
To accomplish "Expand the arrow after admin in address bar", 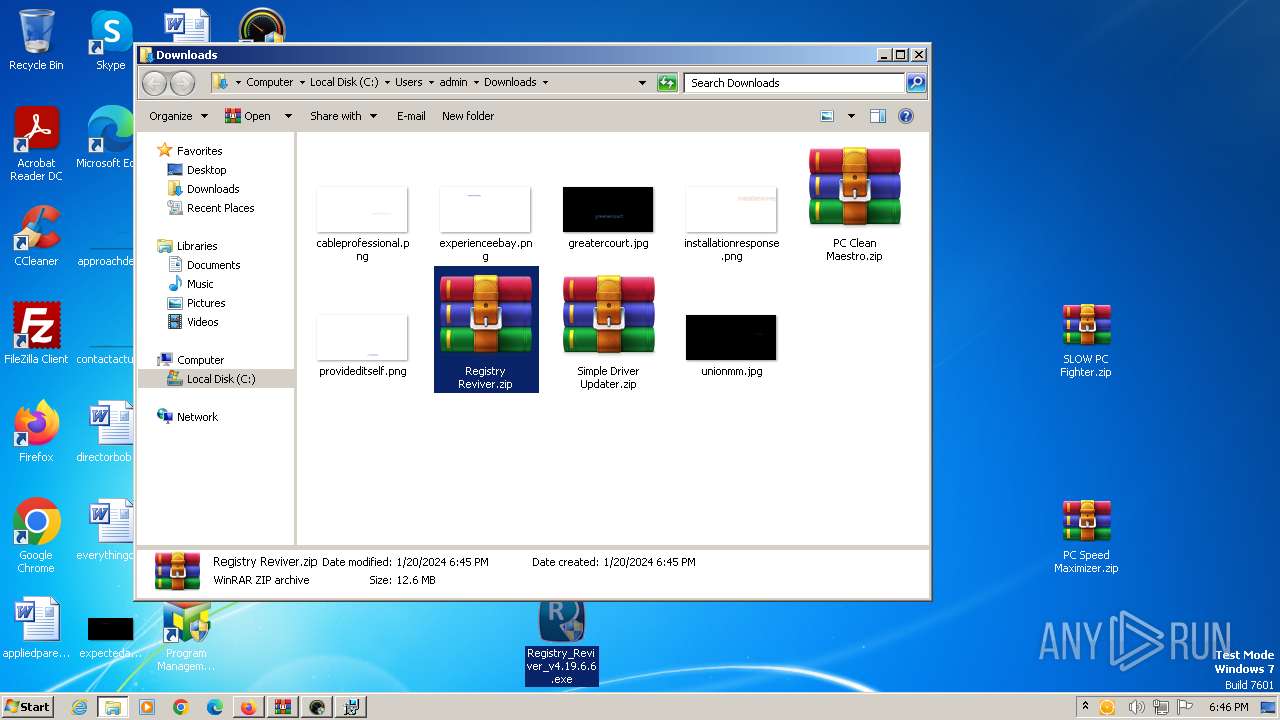I will tap(476, 83).
